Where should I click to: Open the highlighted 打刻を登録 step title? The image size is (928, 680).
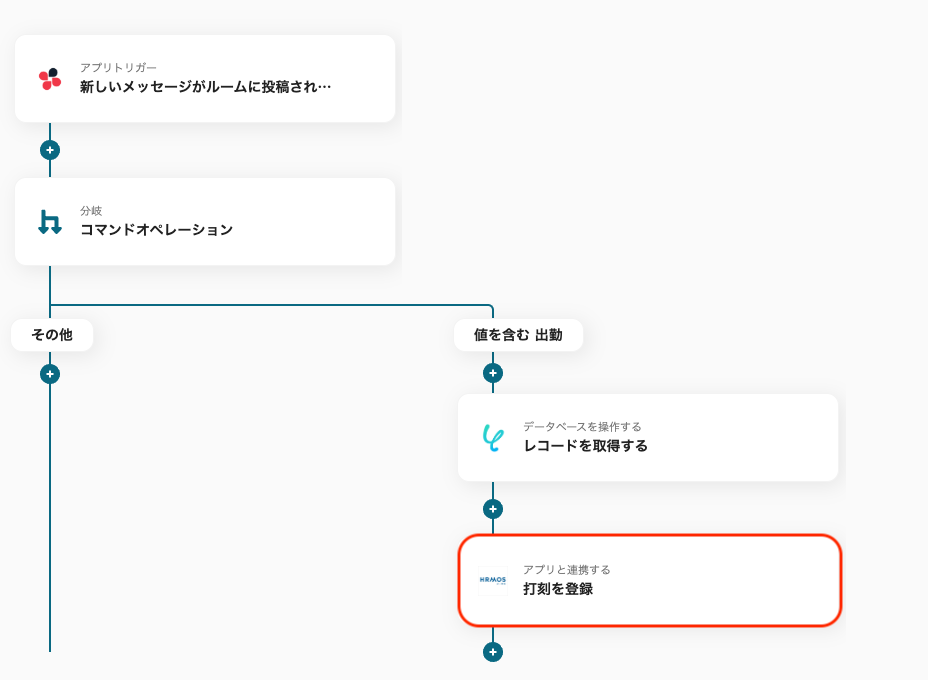coord(558,589)
